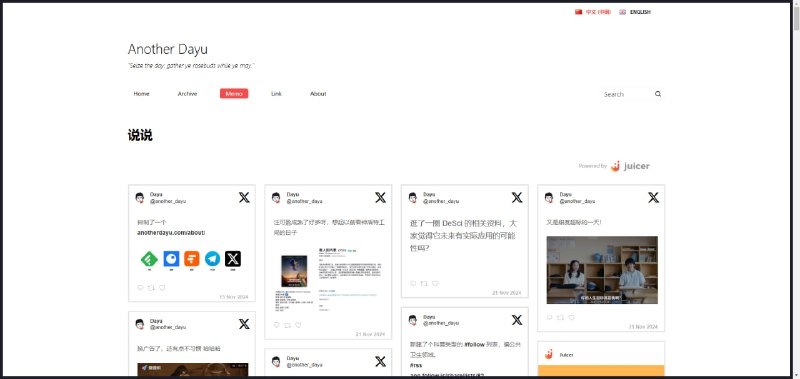Open the classroom photo thumbnail
Screen dimensions: 800x379
point(602,270)
